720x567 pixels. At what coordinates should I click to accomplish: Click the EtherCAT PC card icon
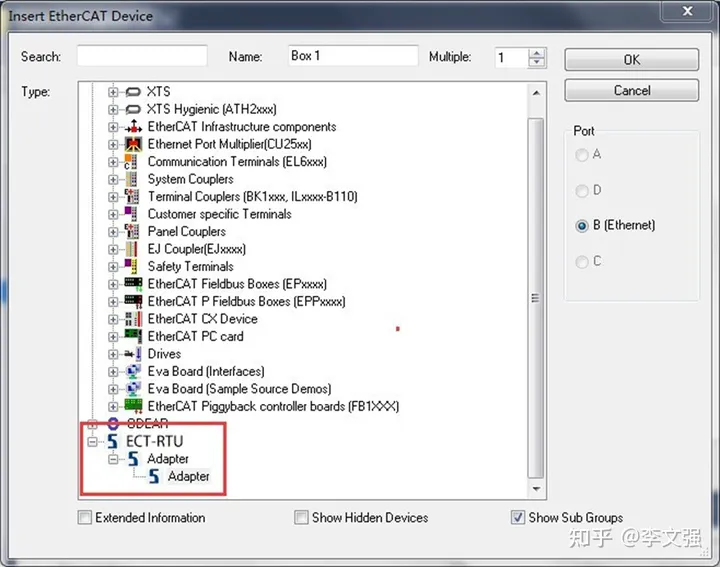pos(133,336)
